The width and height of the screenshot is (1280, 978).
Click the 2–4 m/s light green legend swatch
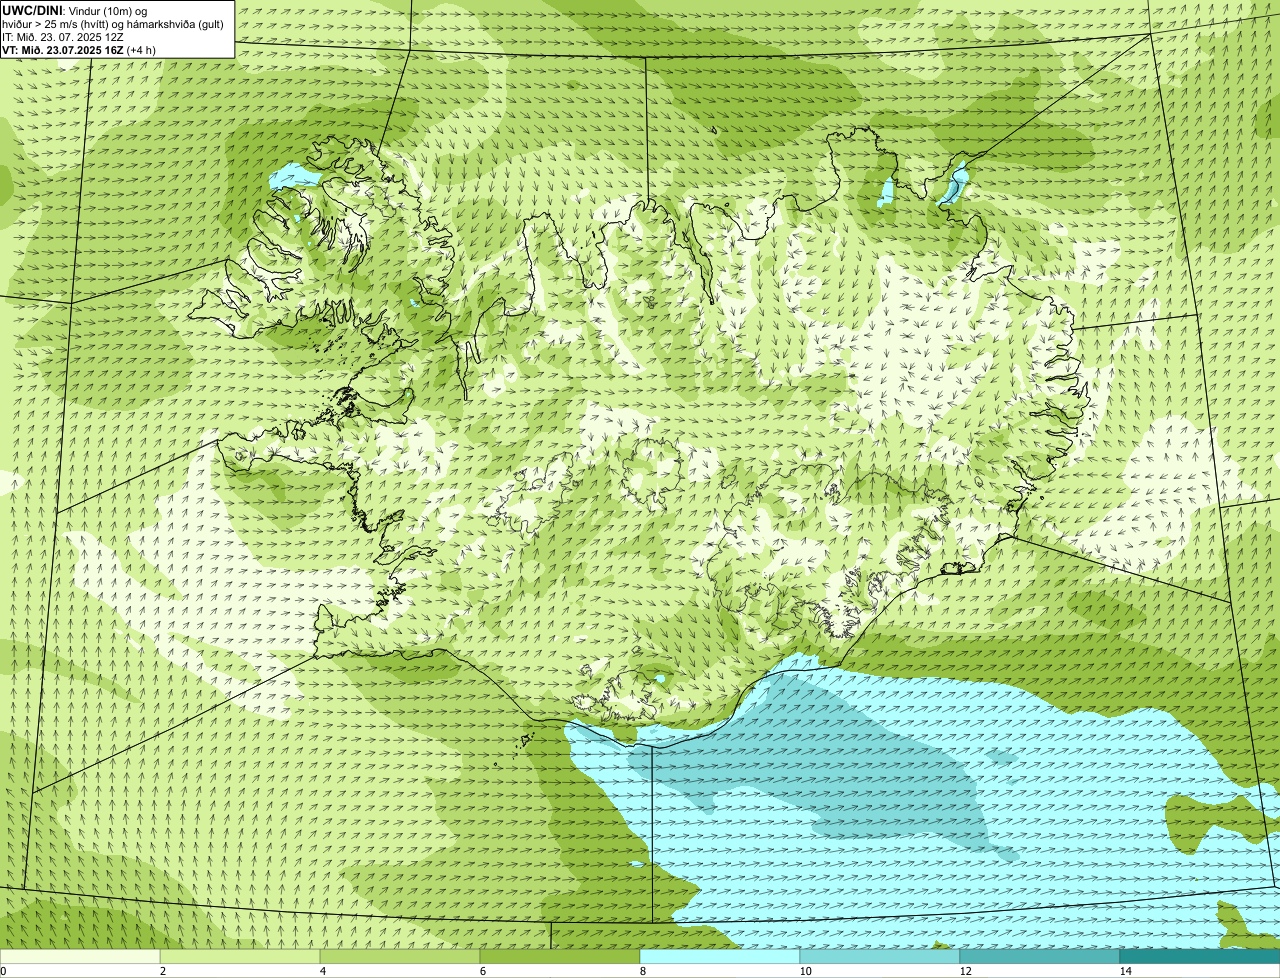240,957
